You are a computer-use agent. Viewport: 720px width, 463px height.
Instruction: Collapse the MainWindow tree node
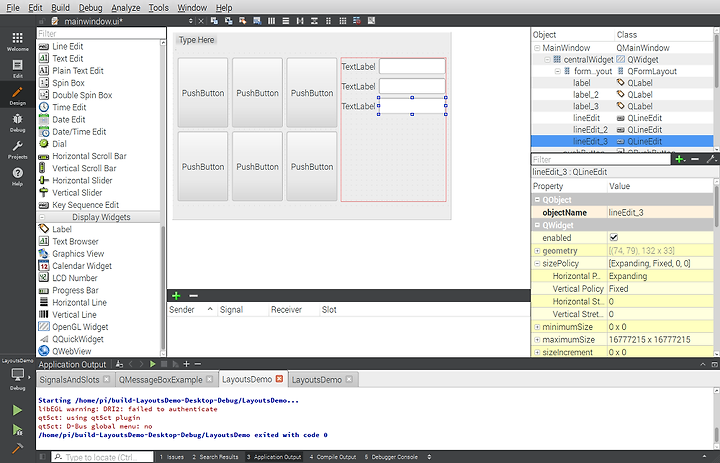(x=537, y=47)
